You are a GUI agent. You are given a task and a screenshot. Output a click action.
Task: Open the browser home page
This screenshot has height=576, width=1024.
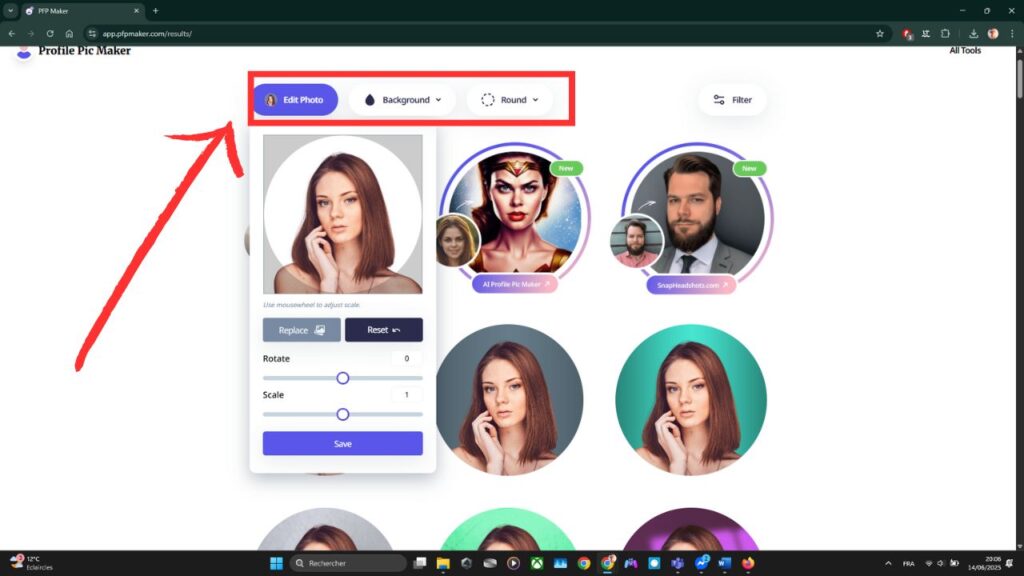click(x=69, y=33)
